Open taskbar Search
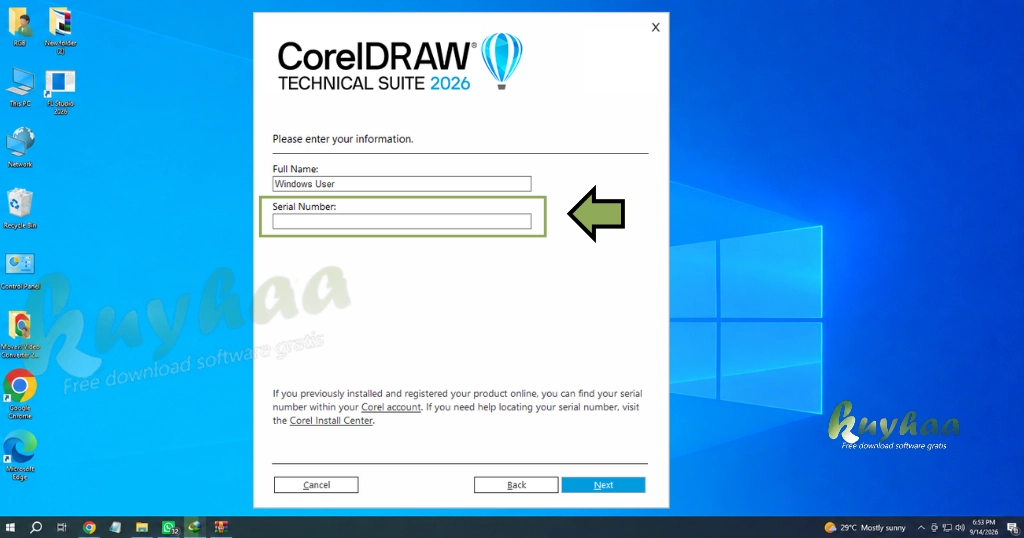 click(x=36, y=527)
